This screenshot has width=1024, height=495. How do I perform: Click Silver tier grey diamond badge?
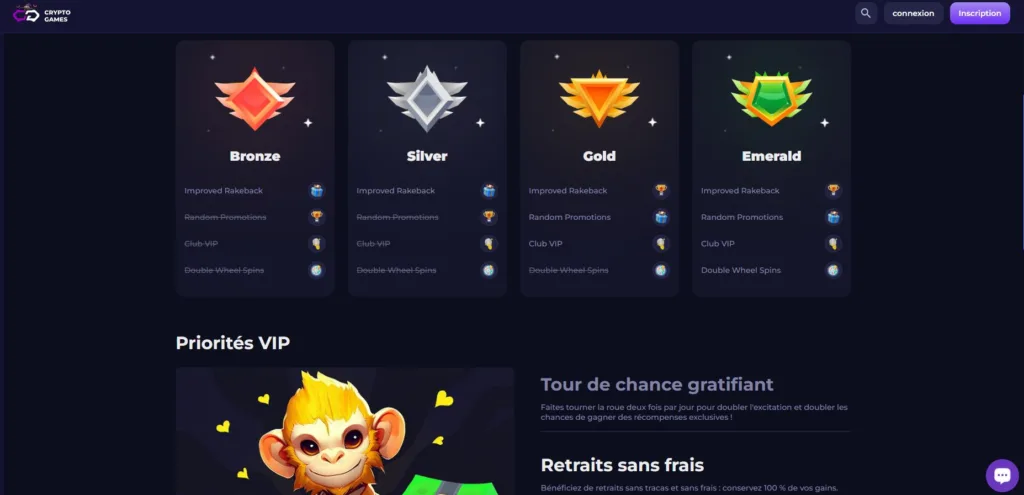[x=427, y=99]
